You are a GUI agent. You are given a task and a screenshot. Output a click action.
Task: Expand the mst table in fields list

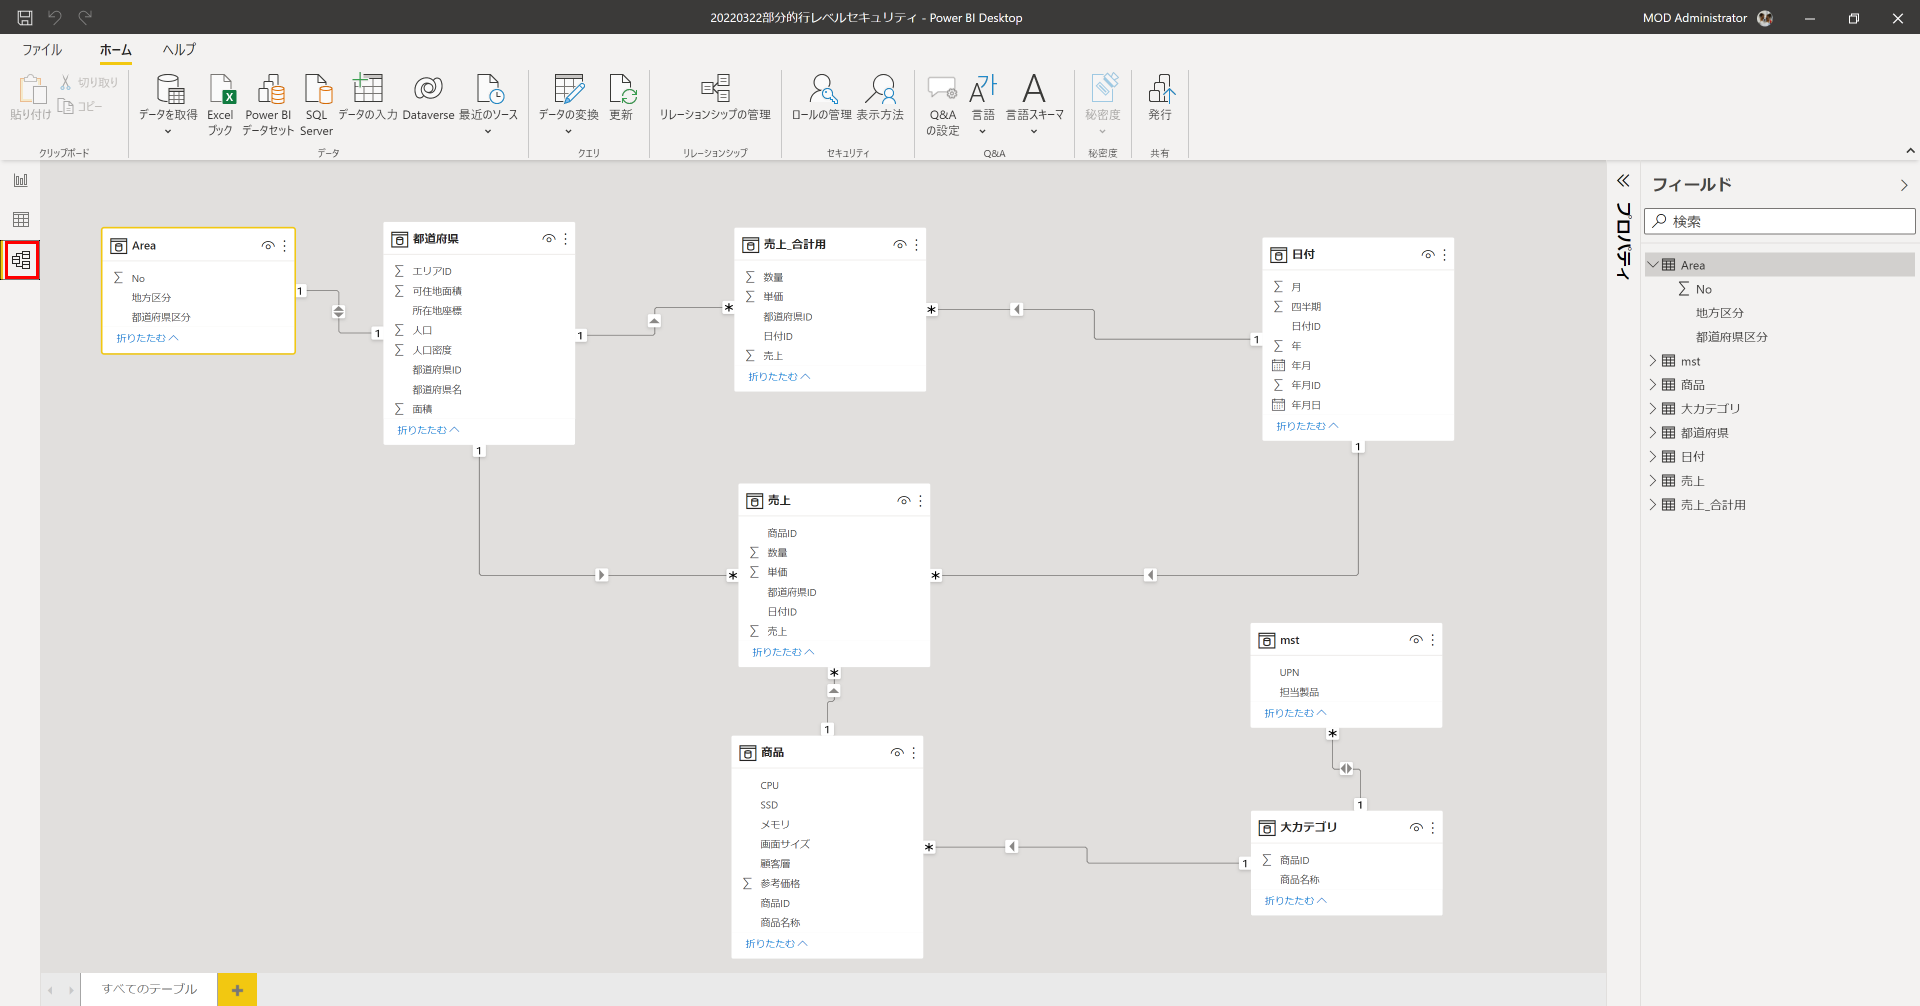pyautogui.click(x=1653, y=361)
